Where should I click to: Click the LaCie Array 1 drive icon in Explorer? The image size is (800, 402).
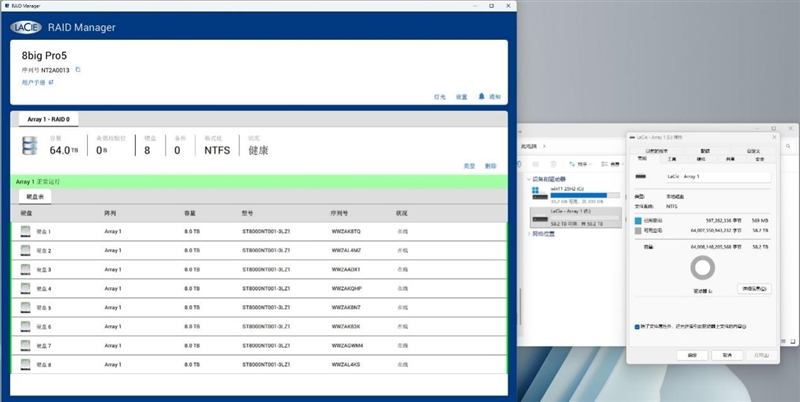(x=540, y=219)
